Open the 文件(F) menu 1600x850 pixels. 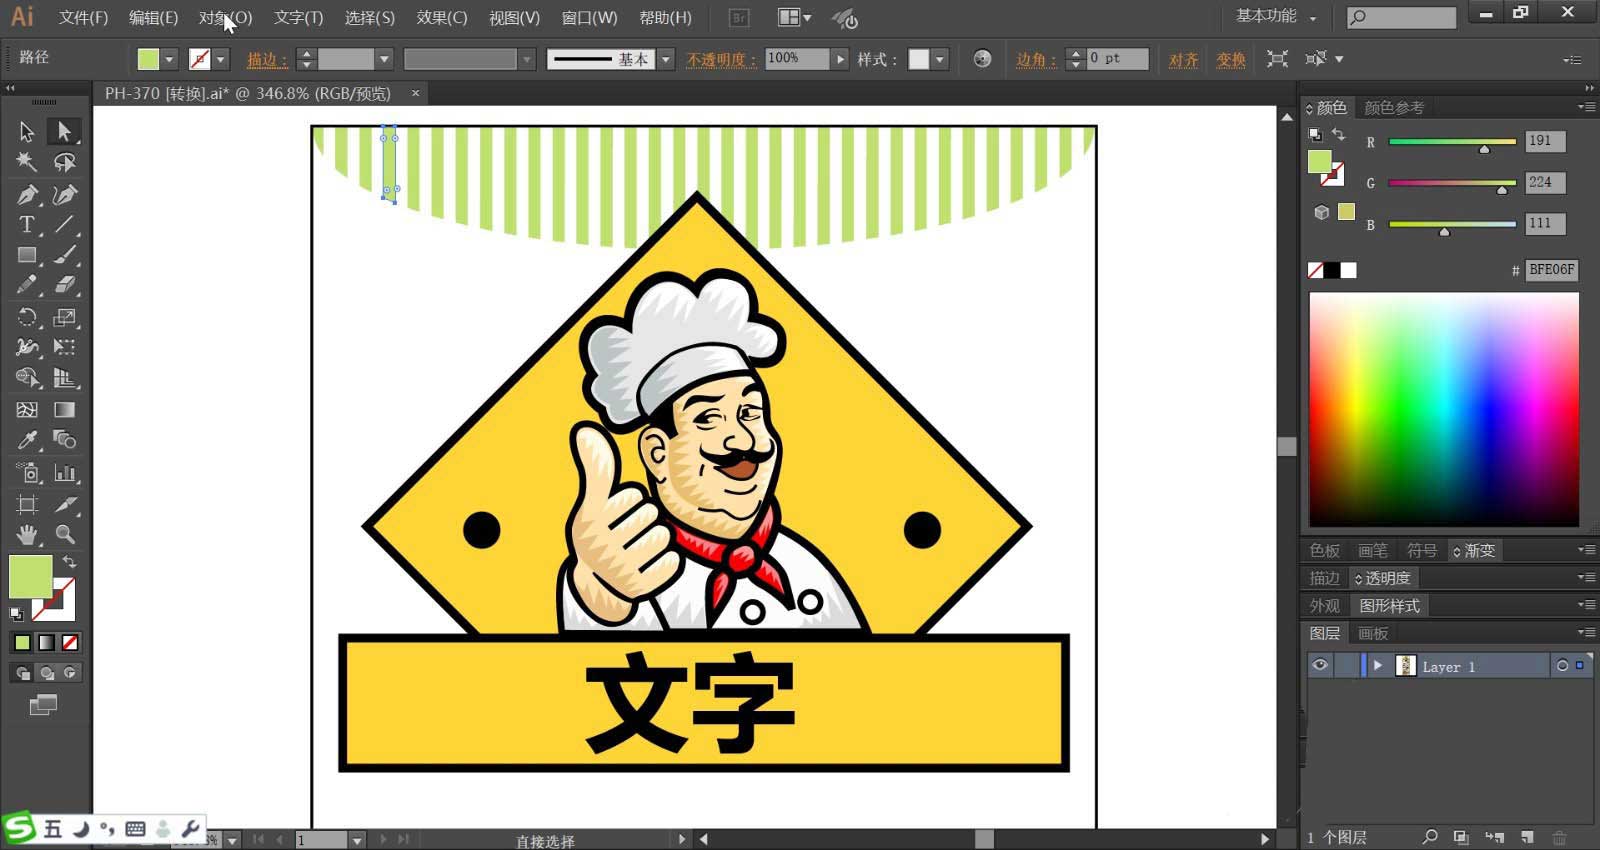(83, 18)
